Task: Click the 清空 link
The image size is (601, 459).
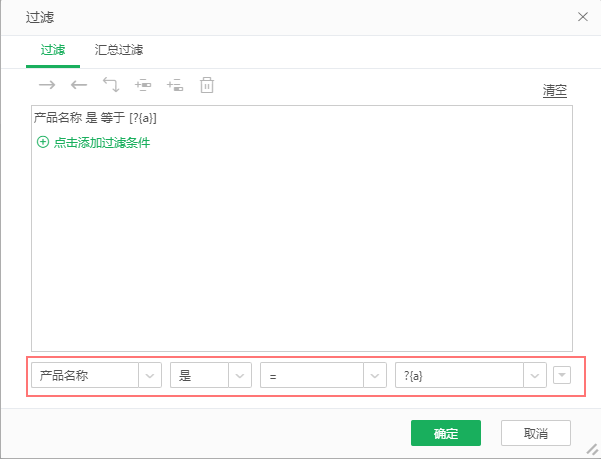Action: (x=554, y=90)
